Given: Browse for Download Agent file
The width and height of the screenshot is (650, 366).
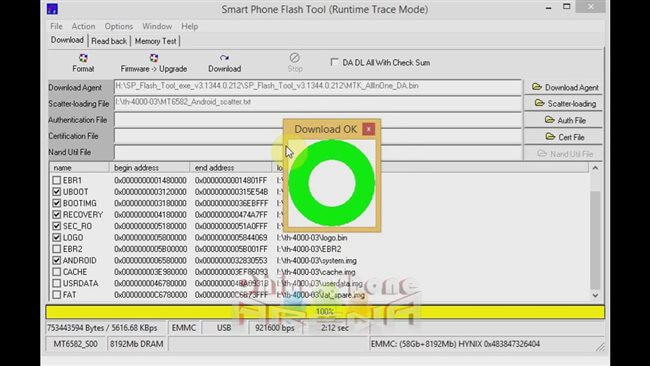Looking at the screenshot, I should click(565, 87).
